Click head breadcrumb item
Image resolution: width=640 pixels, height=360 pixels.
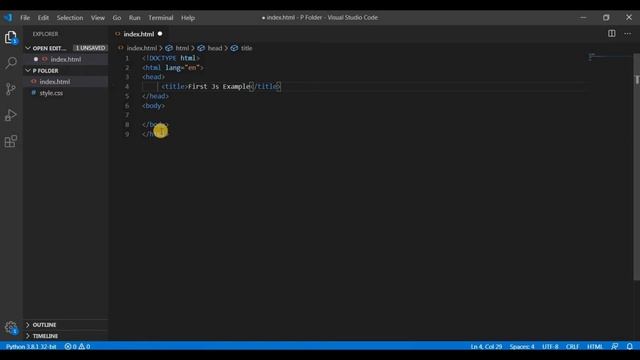tap(215, 48)
